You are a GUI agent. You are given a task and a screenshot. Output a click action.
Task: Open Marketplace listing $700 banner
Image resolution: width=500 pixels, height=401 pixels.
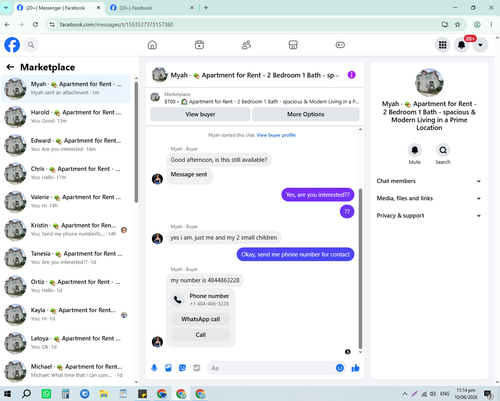pyautogui.click(x=255, y=98)
